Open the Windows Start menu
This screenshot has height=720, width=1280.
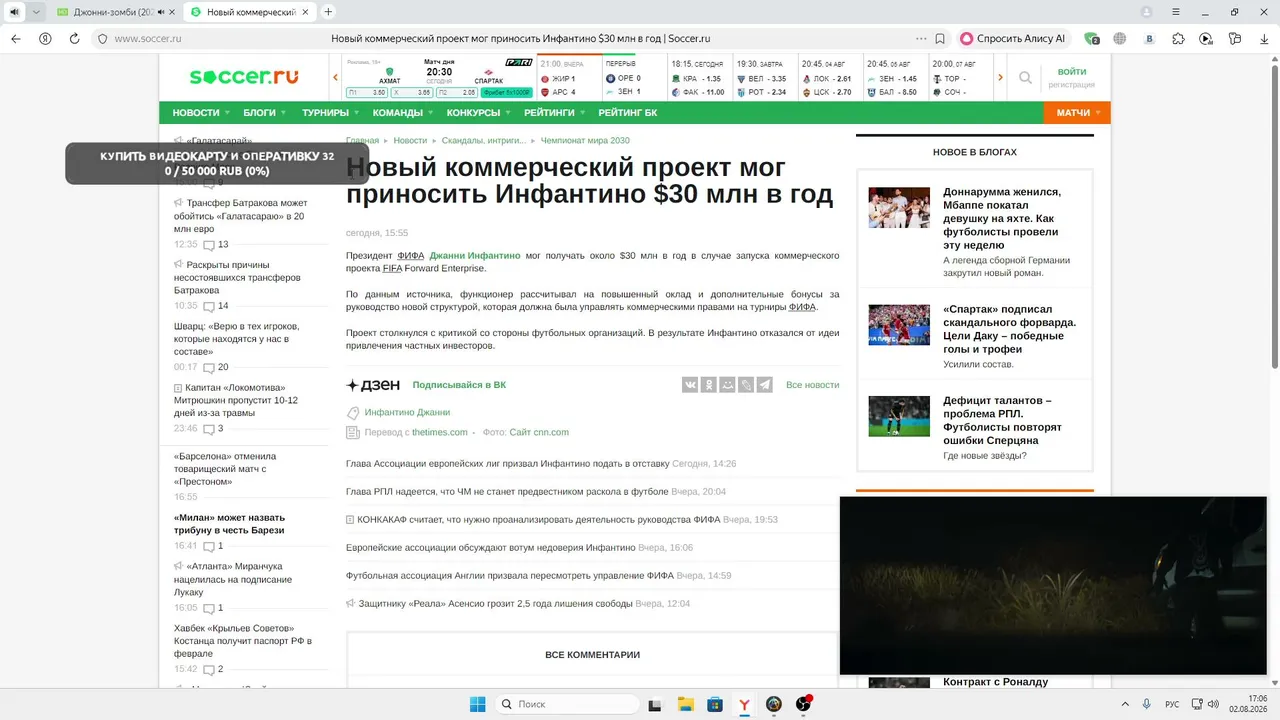(x=477, y=704)
